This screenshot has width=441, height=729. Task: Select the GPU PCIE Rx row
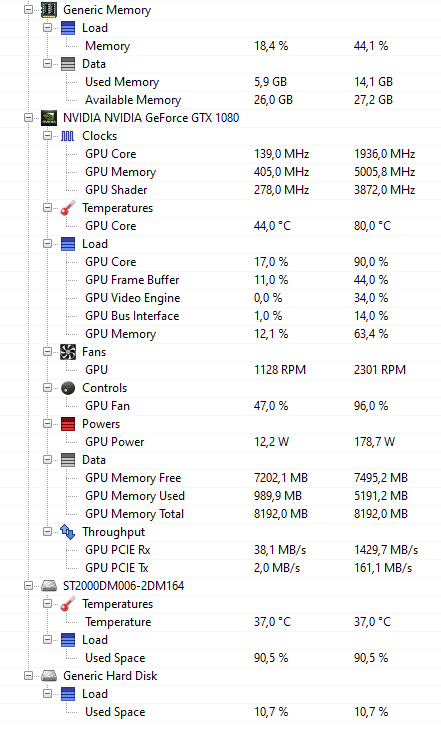(x=220, y=550)
